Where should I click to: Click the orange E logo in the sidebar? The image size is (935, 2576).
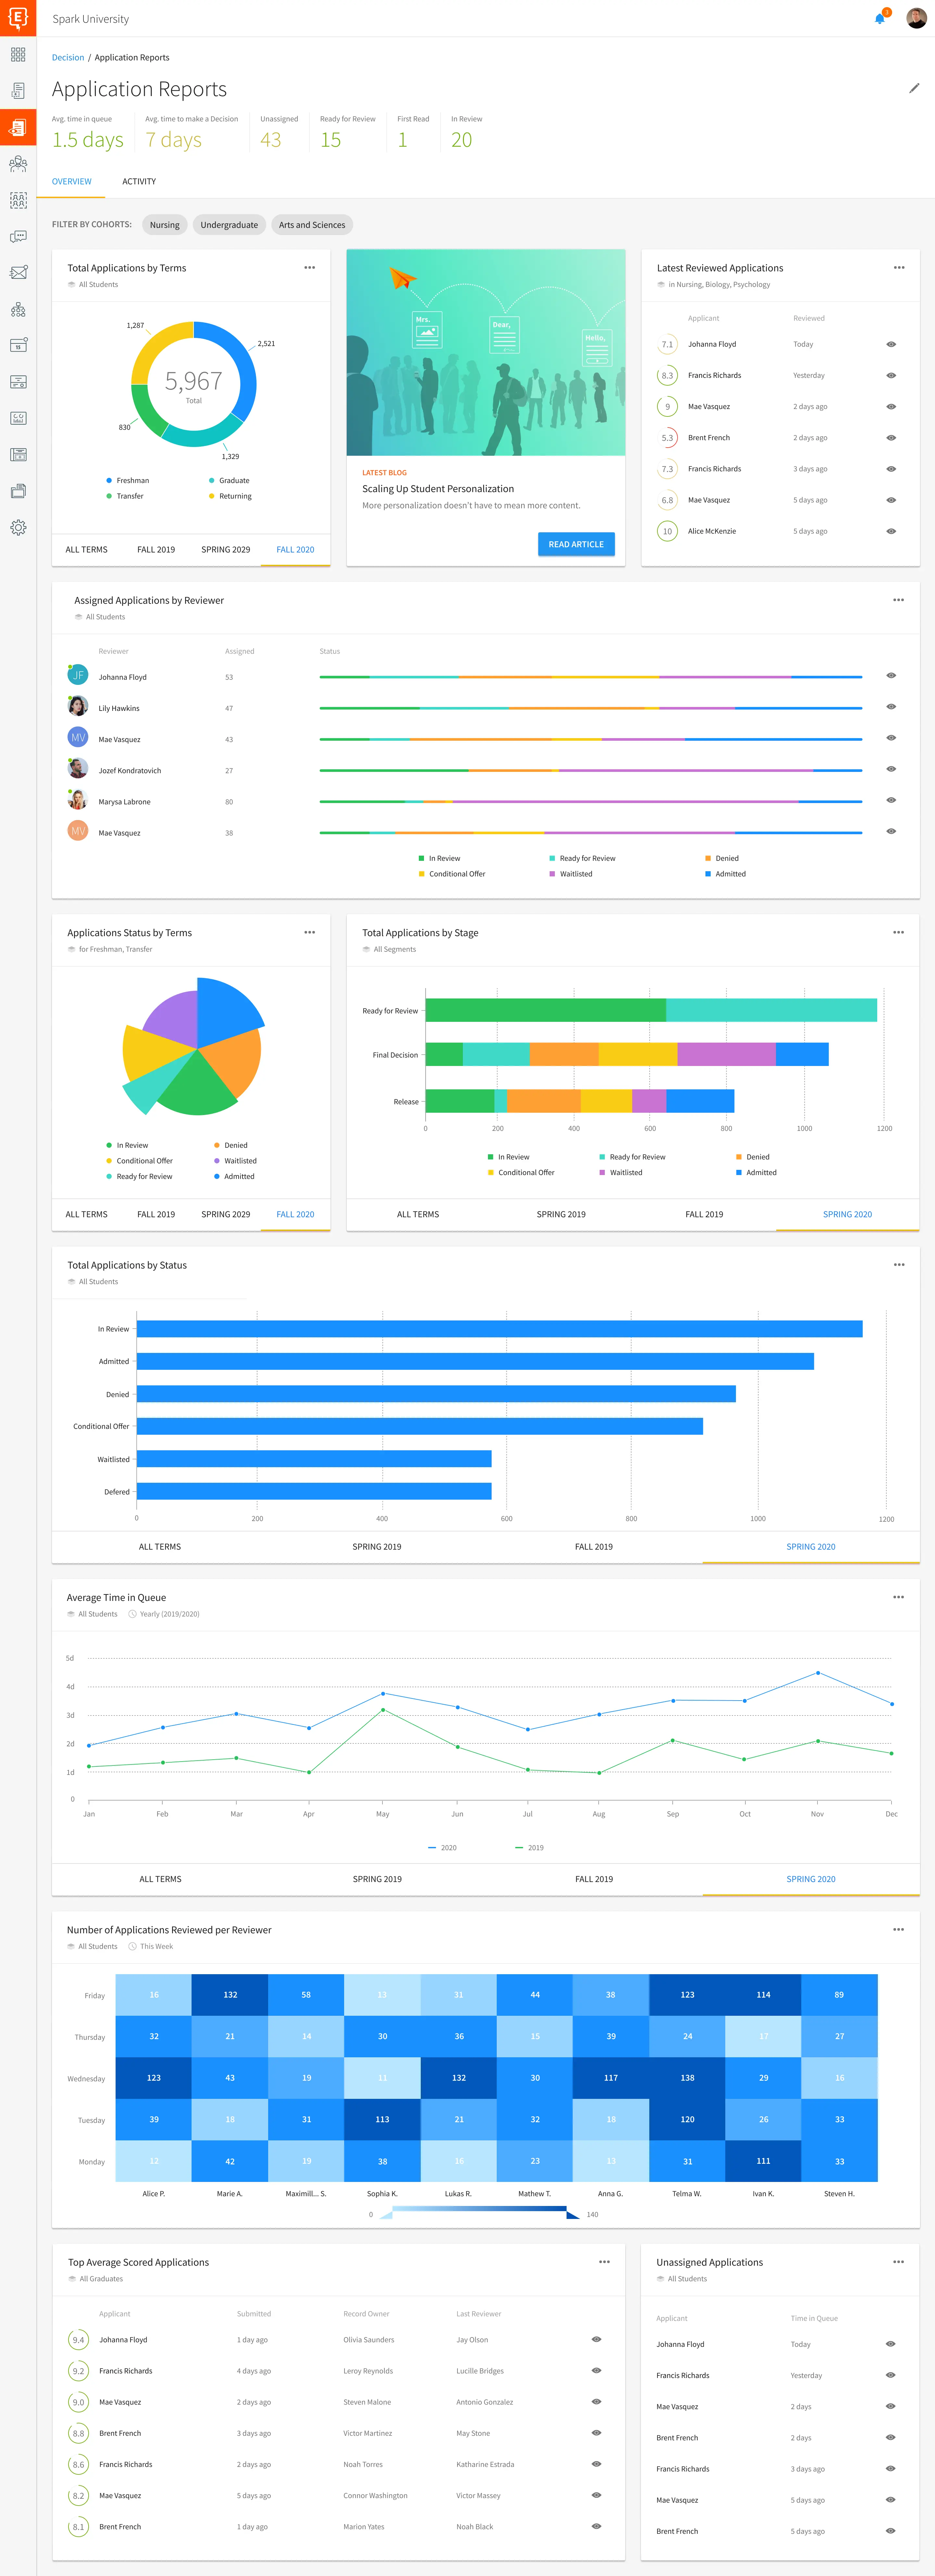[18, 18]
